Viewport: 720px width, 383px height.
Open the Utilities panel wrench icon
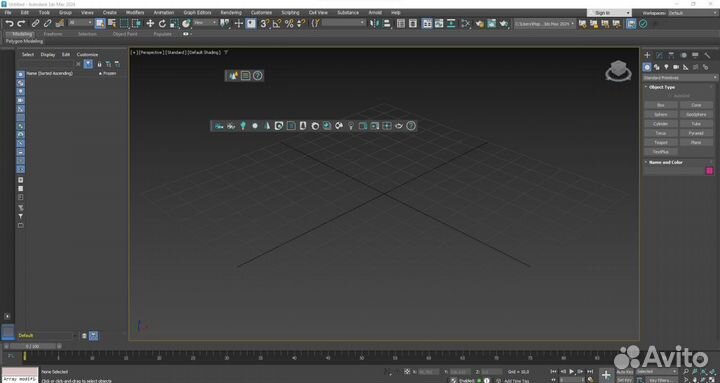[707, 55]
